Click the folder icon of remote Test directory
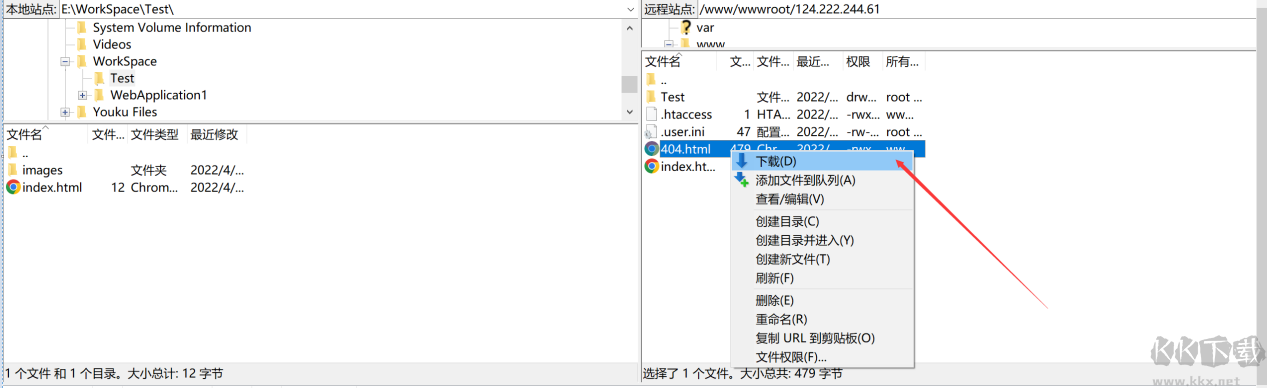The height and width of the screenshot is (388, 1267). click(x=651, y=97)
